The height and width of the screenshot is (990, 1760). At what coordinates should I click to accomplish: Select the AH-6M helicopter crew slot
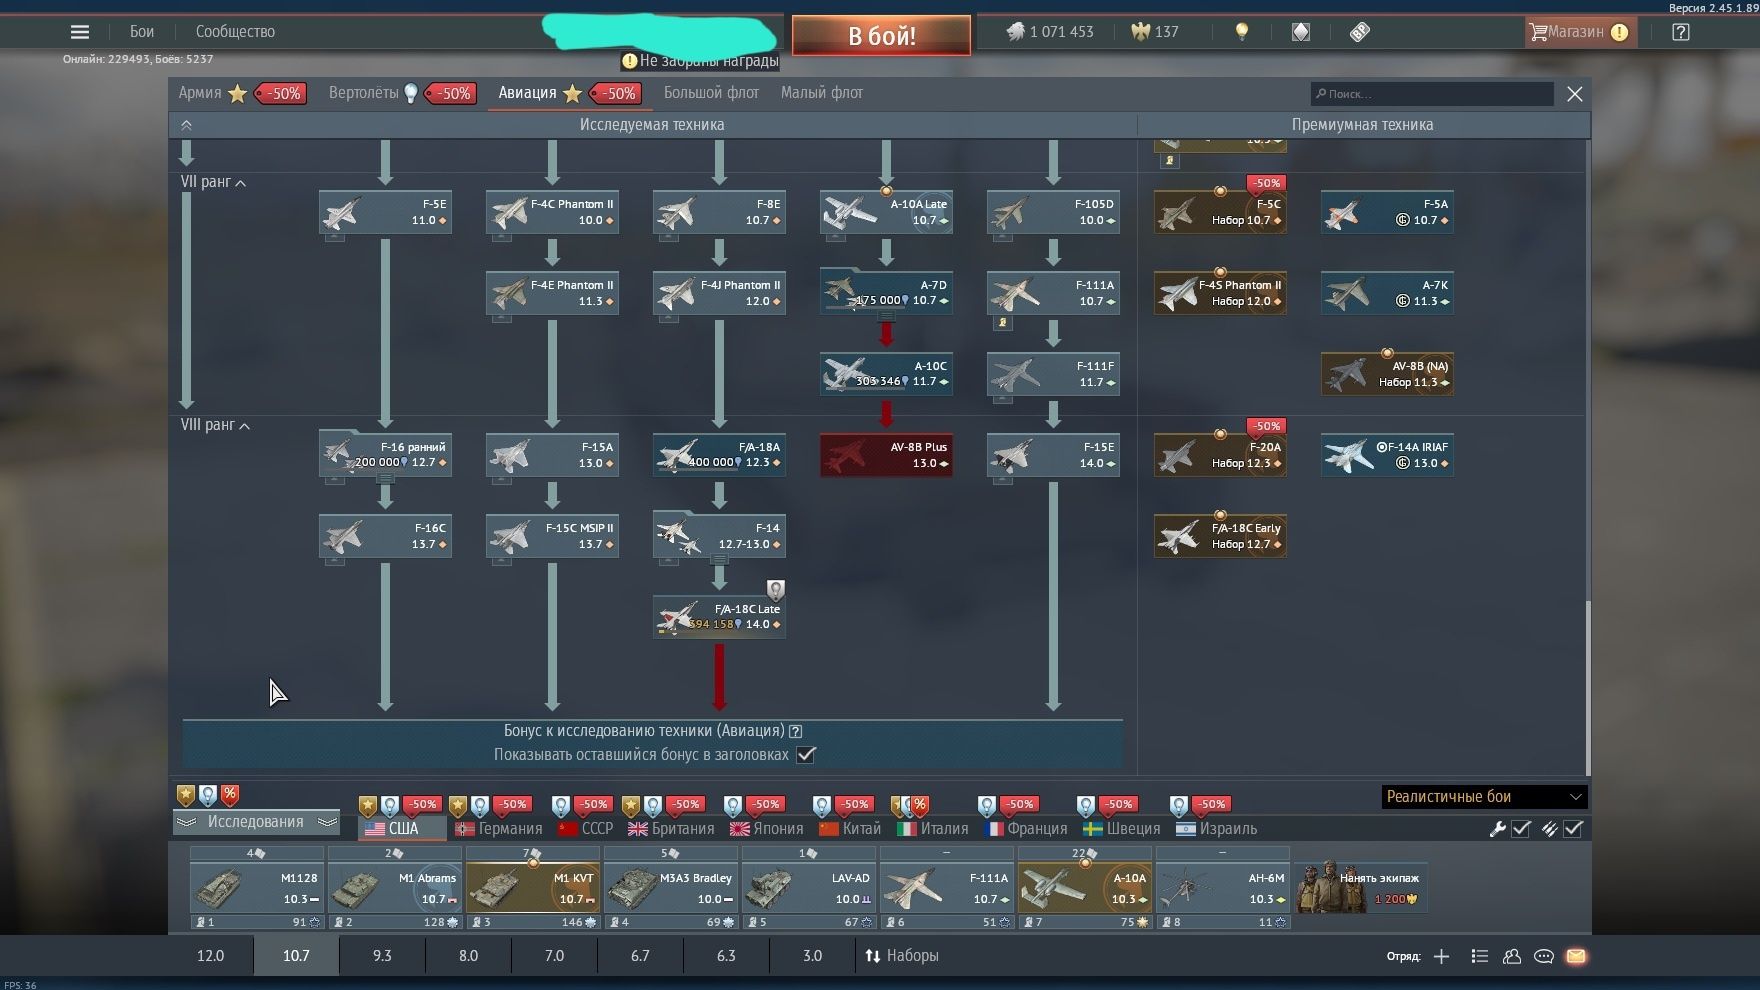pyautogui.click(x=1223, y=888)
